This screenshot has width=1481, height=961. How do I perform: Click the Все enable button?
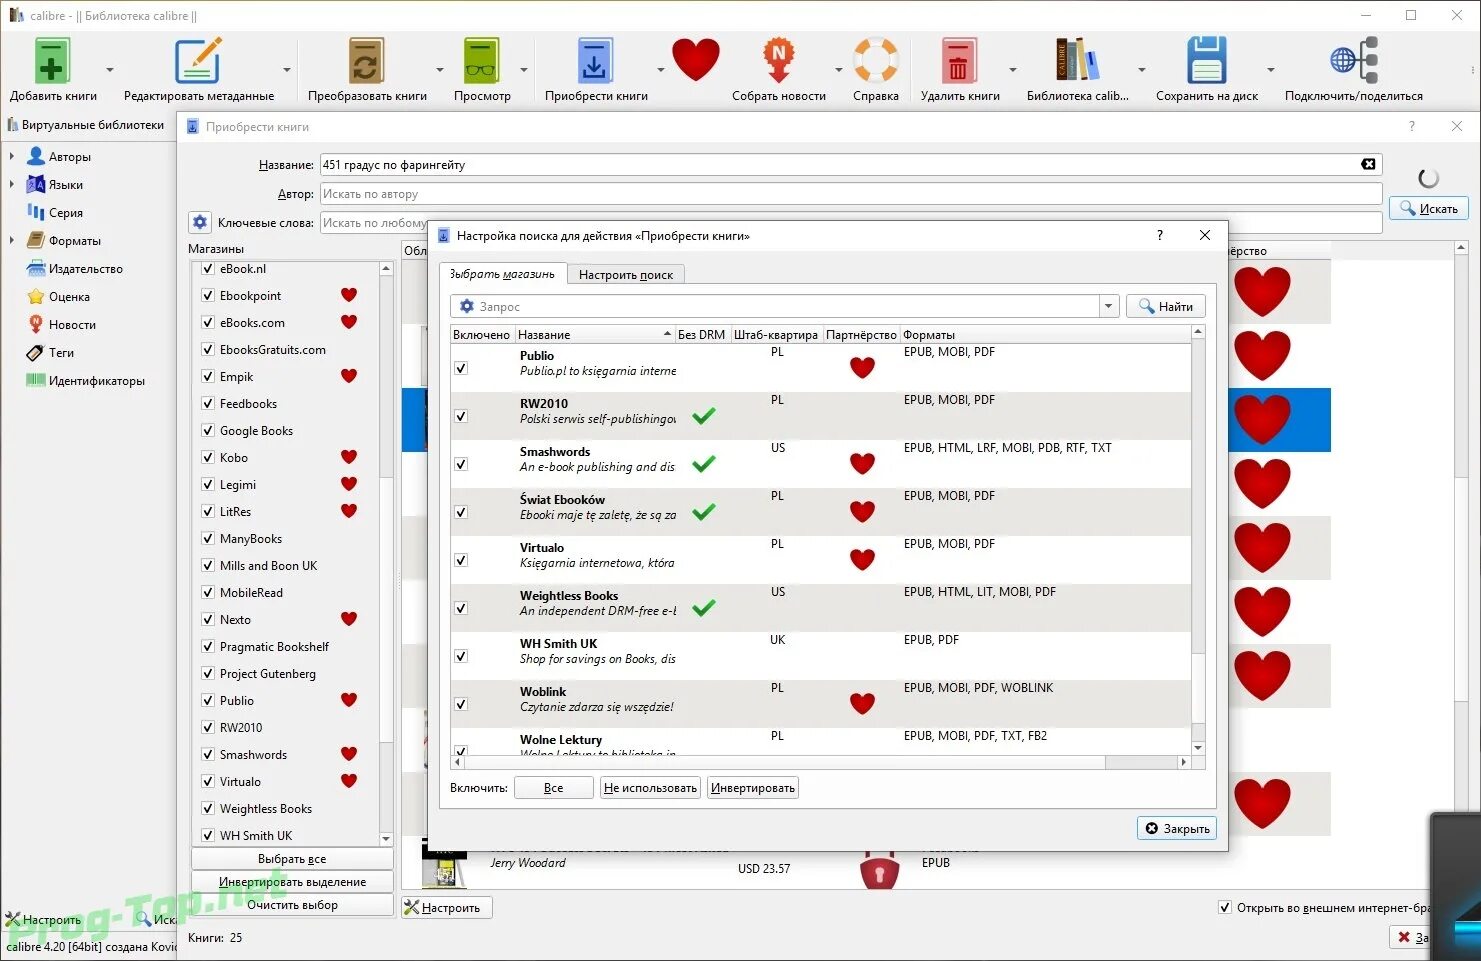point(554,787)
